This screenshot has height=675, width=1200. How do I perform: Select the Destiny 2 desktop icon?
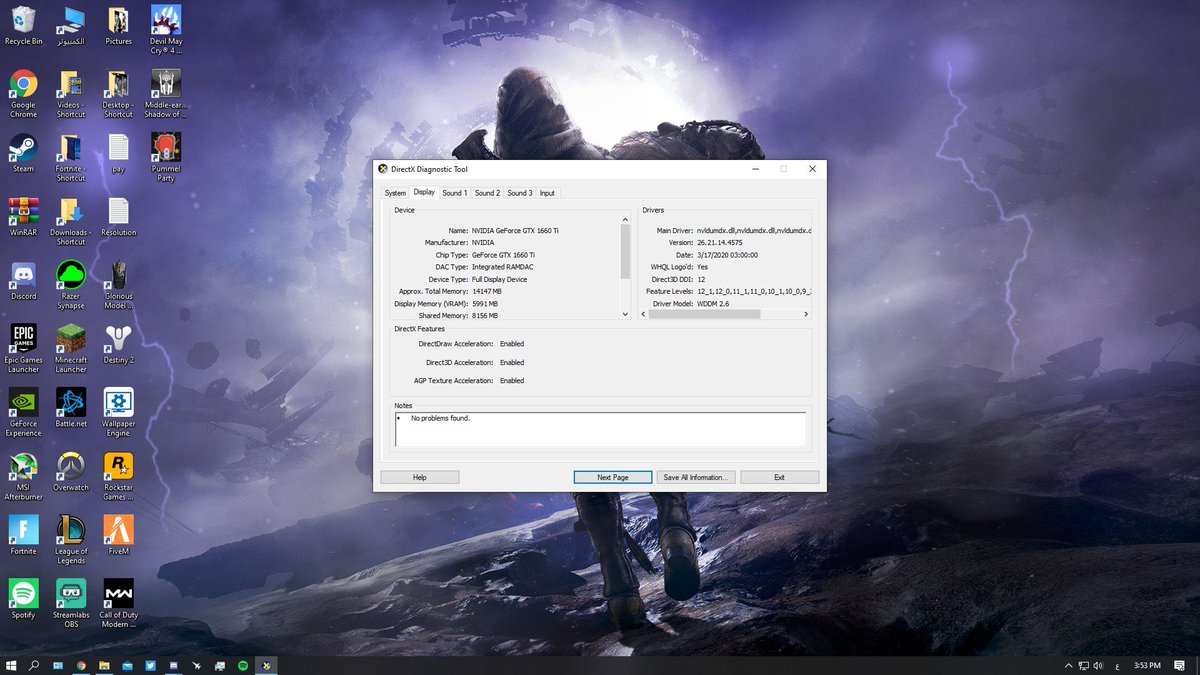click(118, 343)
